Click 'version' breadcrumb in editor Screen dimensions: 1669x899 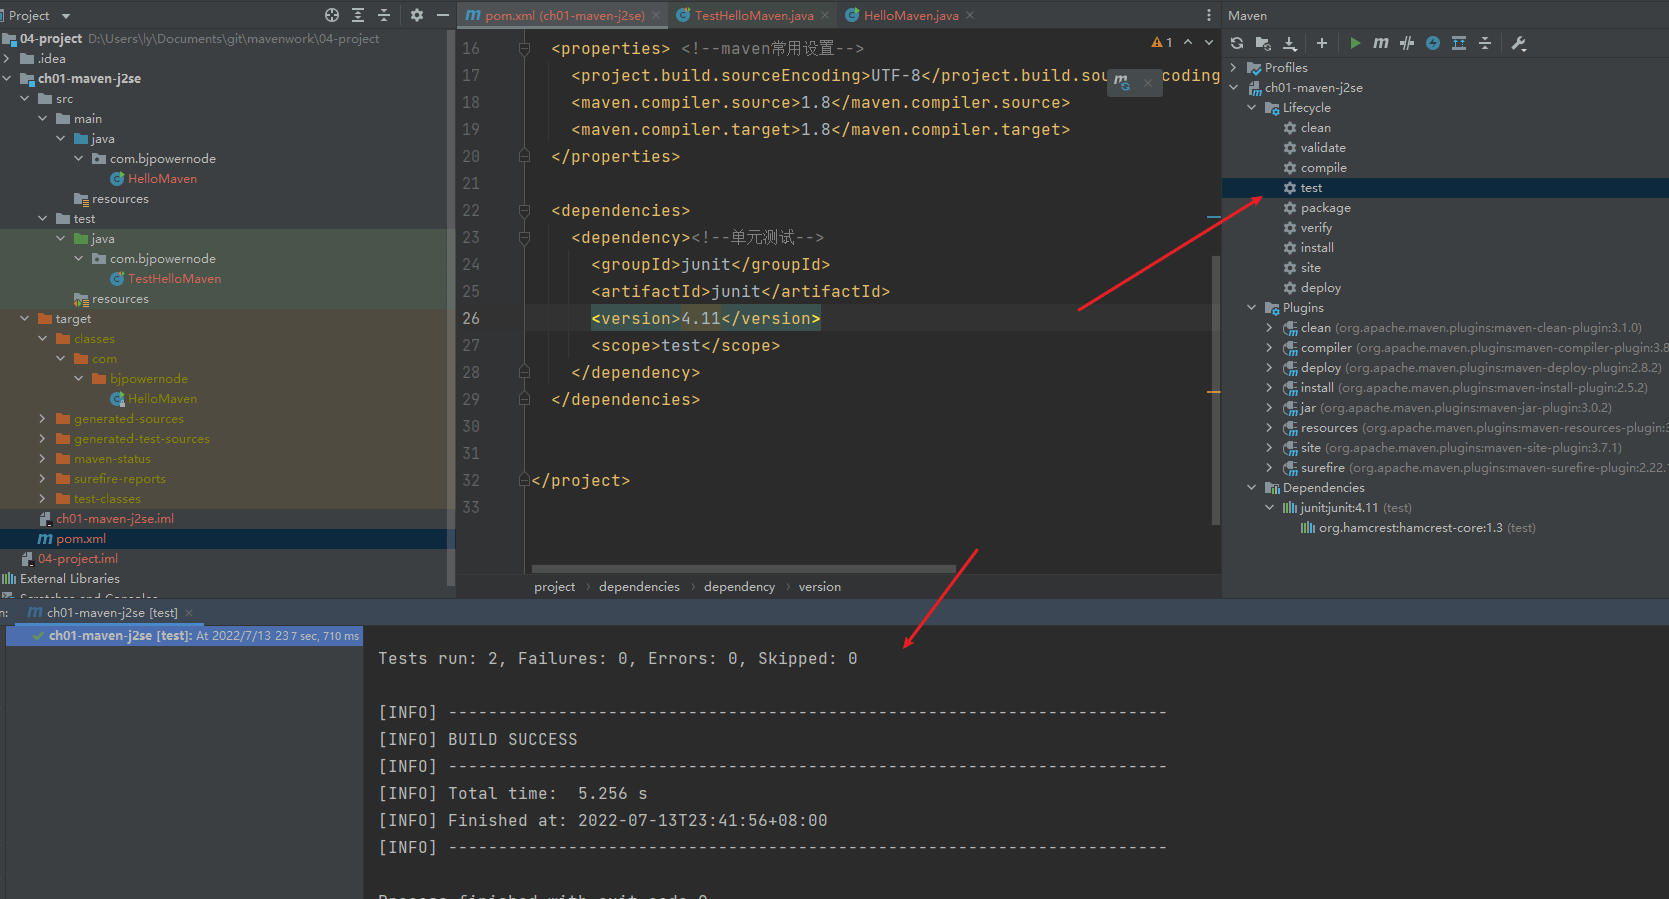tap(820, 587)
